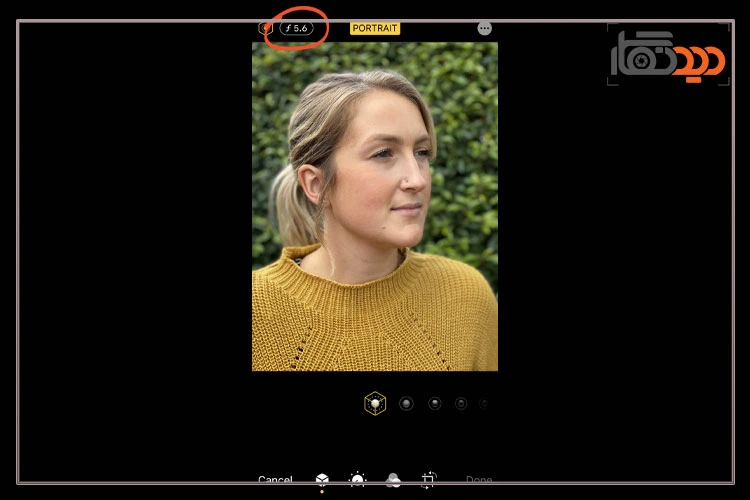The height and width of the screenshot is (500, 750).
Task: Tap the f 5.6 aperture depth control
Action: 296,28
